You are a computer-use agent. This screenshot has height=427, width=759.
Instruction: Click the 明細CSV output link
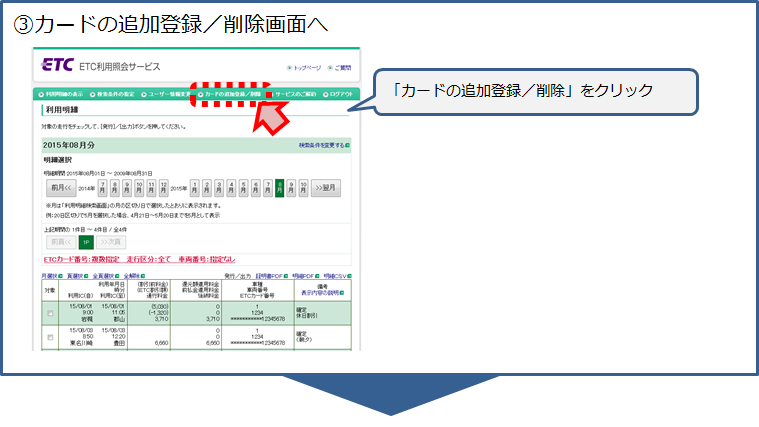pos(337,276)
